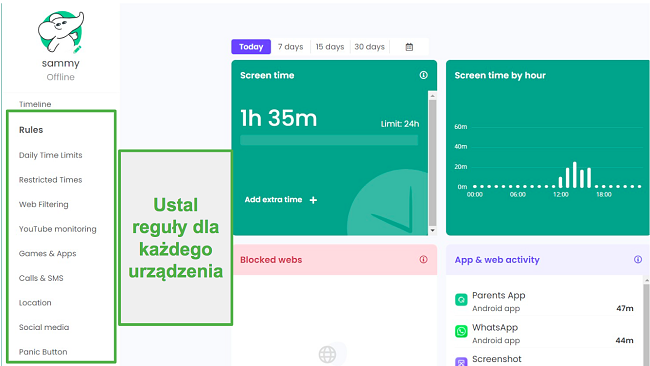This screenshot has width=650, height=366.
Task: Click Screen time card scrollbar down arrow
Action: [x=432, y=230]
